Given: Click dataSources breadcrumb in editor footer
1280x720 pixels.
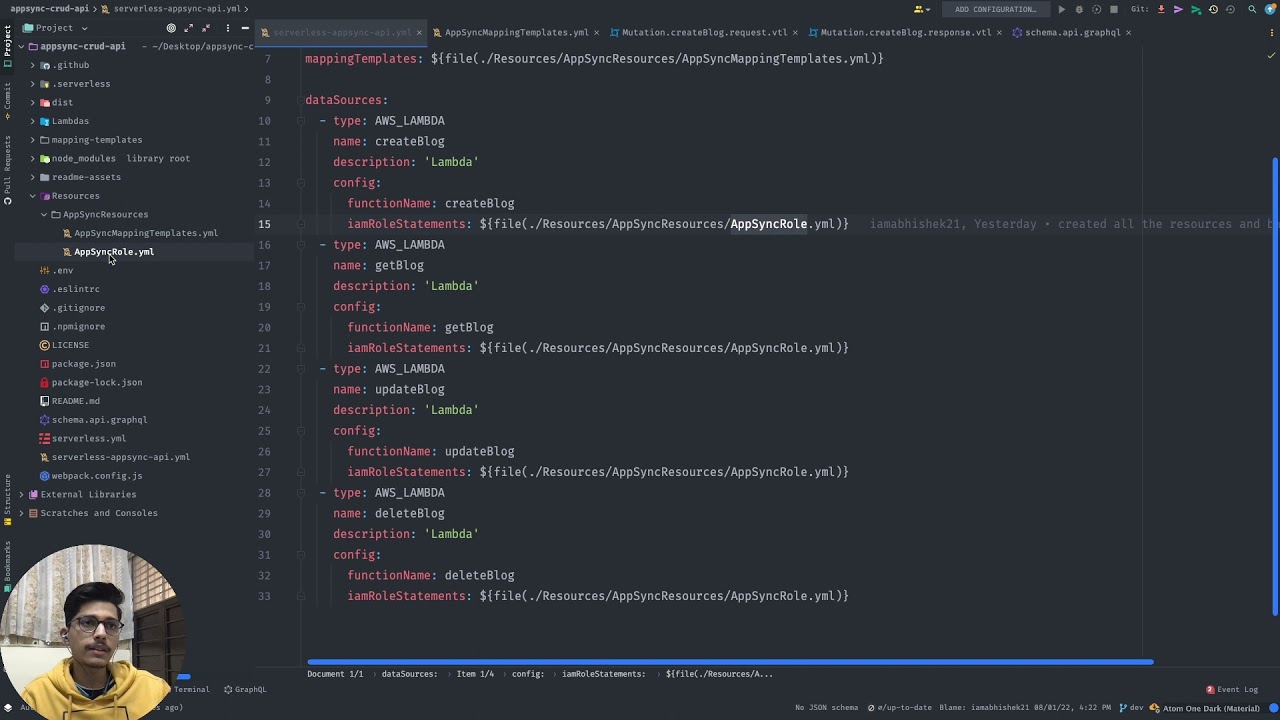Looking at the screenshot, I should (409, 674).
